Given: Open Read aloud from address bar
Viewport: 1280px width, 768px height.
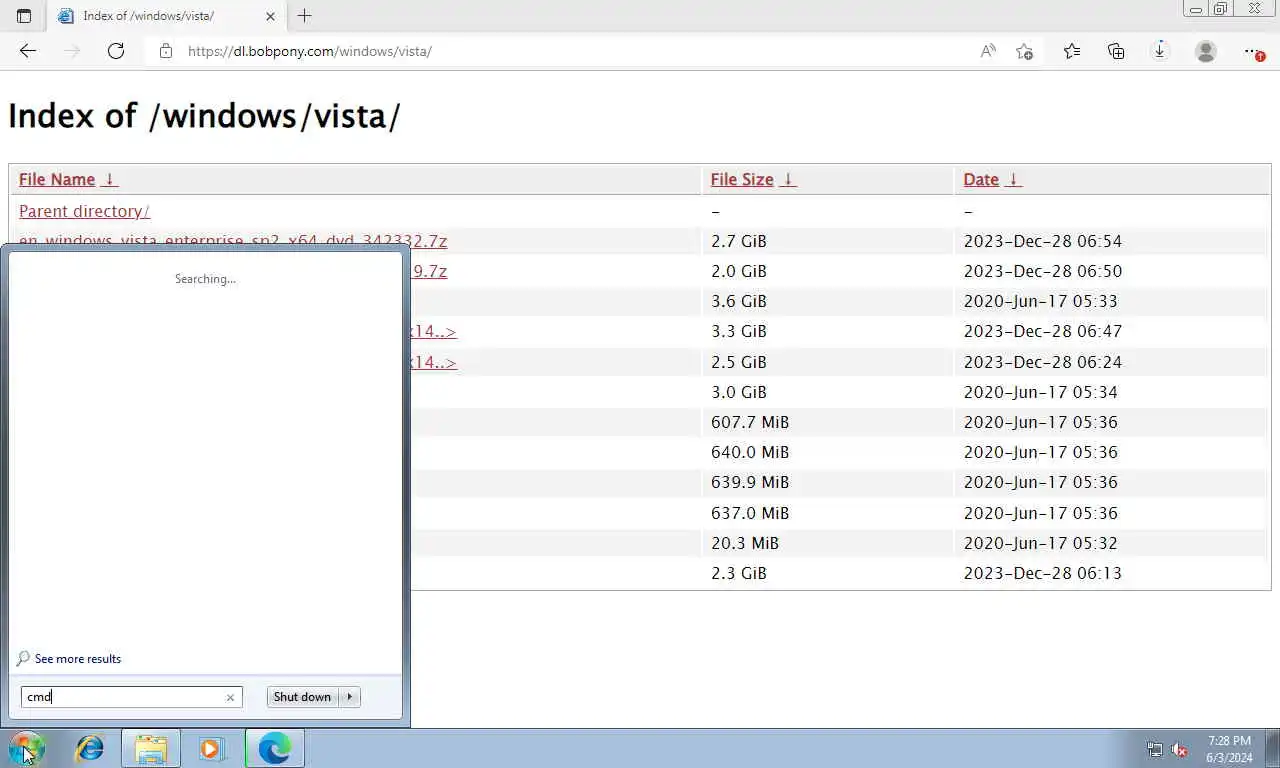Looking at the screenshot, I should pos(988,51).
